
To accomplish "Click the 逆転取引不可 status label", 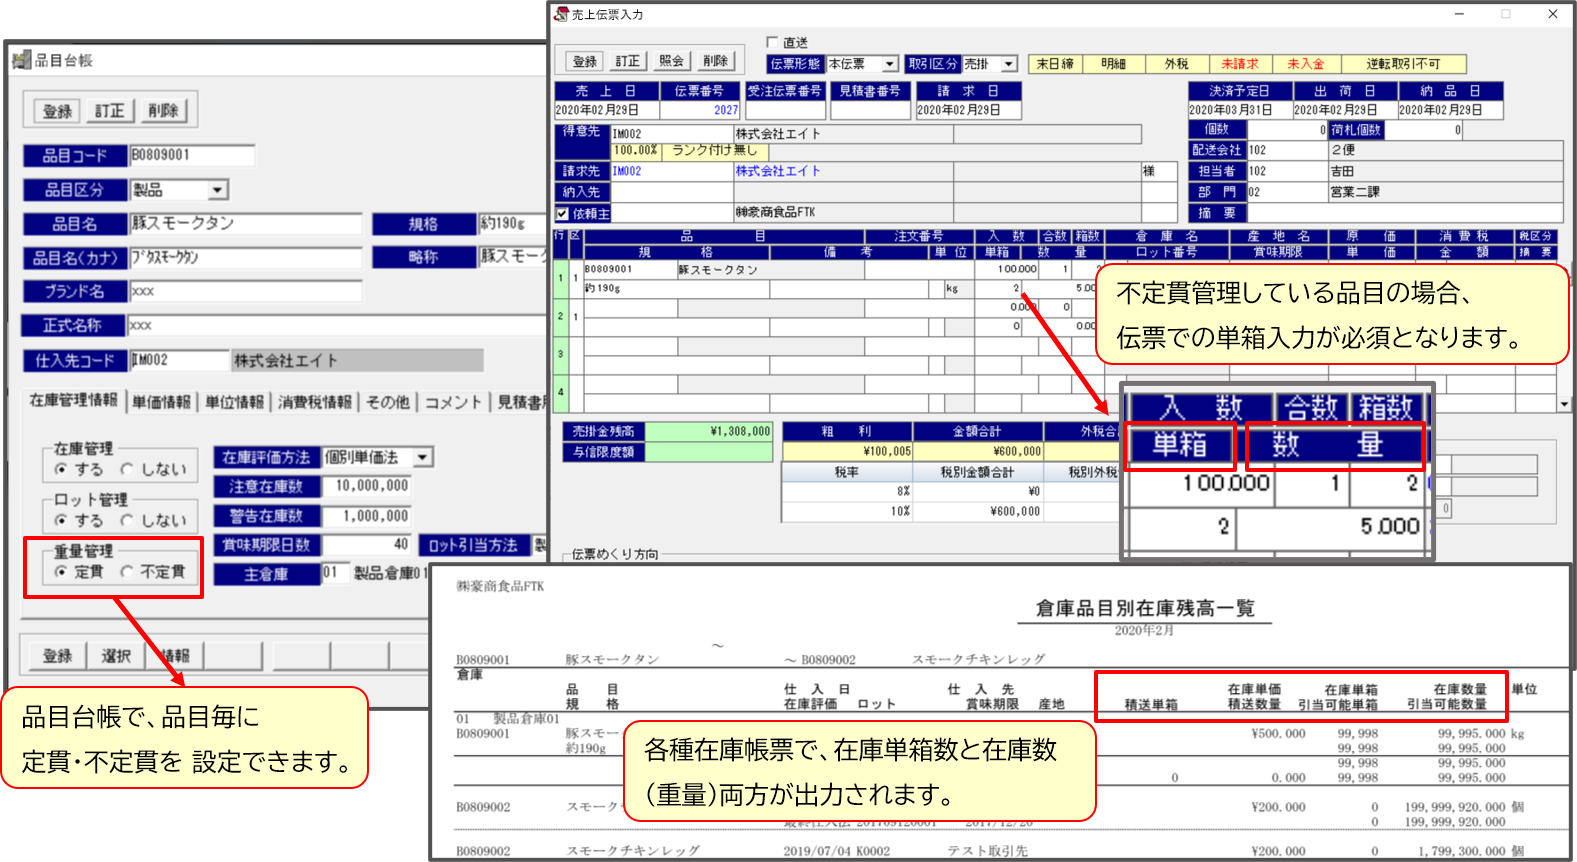I will coord(1403,64).
